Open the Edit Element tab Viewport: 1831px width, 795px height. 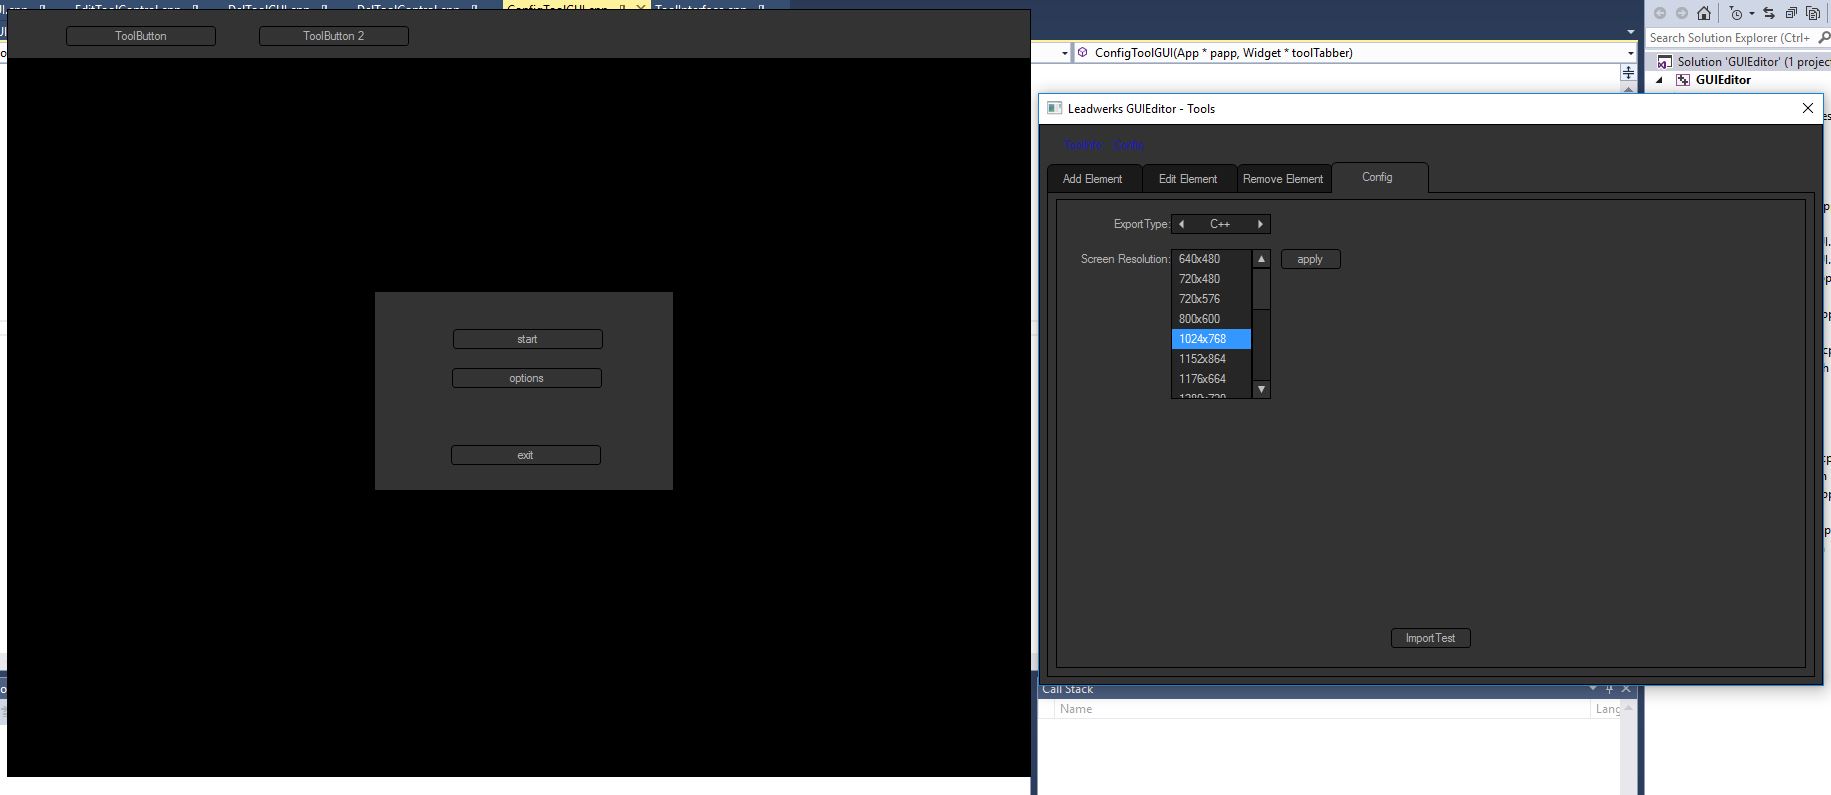click(1187, 179)
